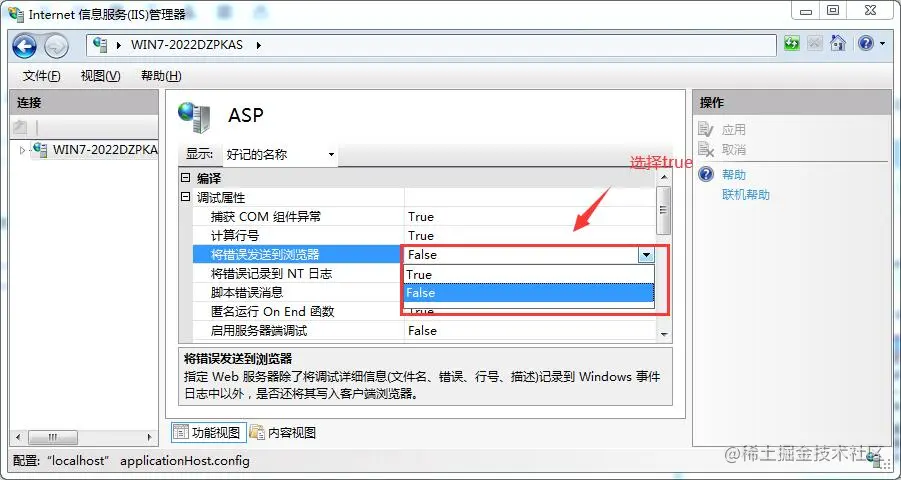Click connections pane toolbar icon

[21, 127]
